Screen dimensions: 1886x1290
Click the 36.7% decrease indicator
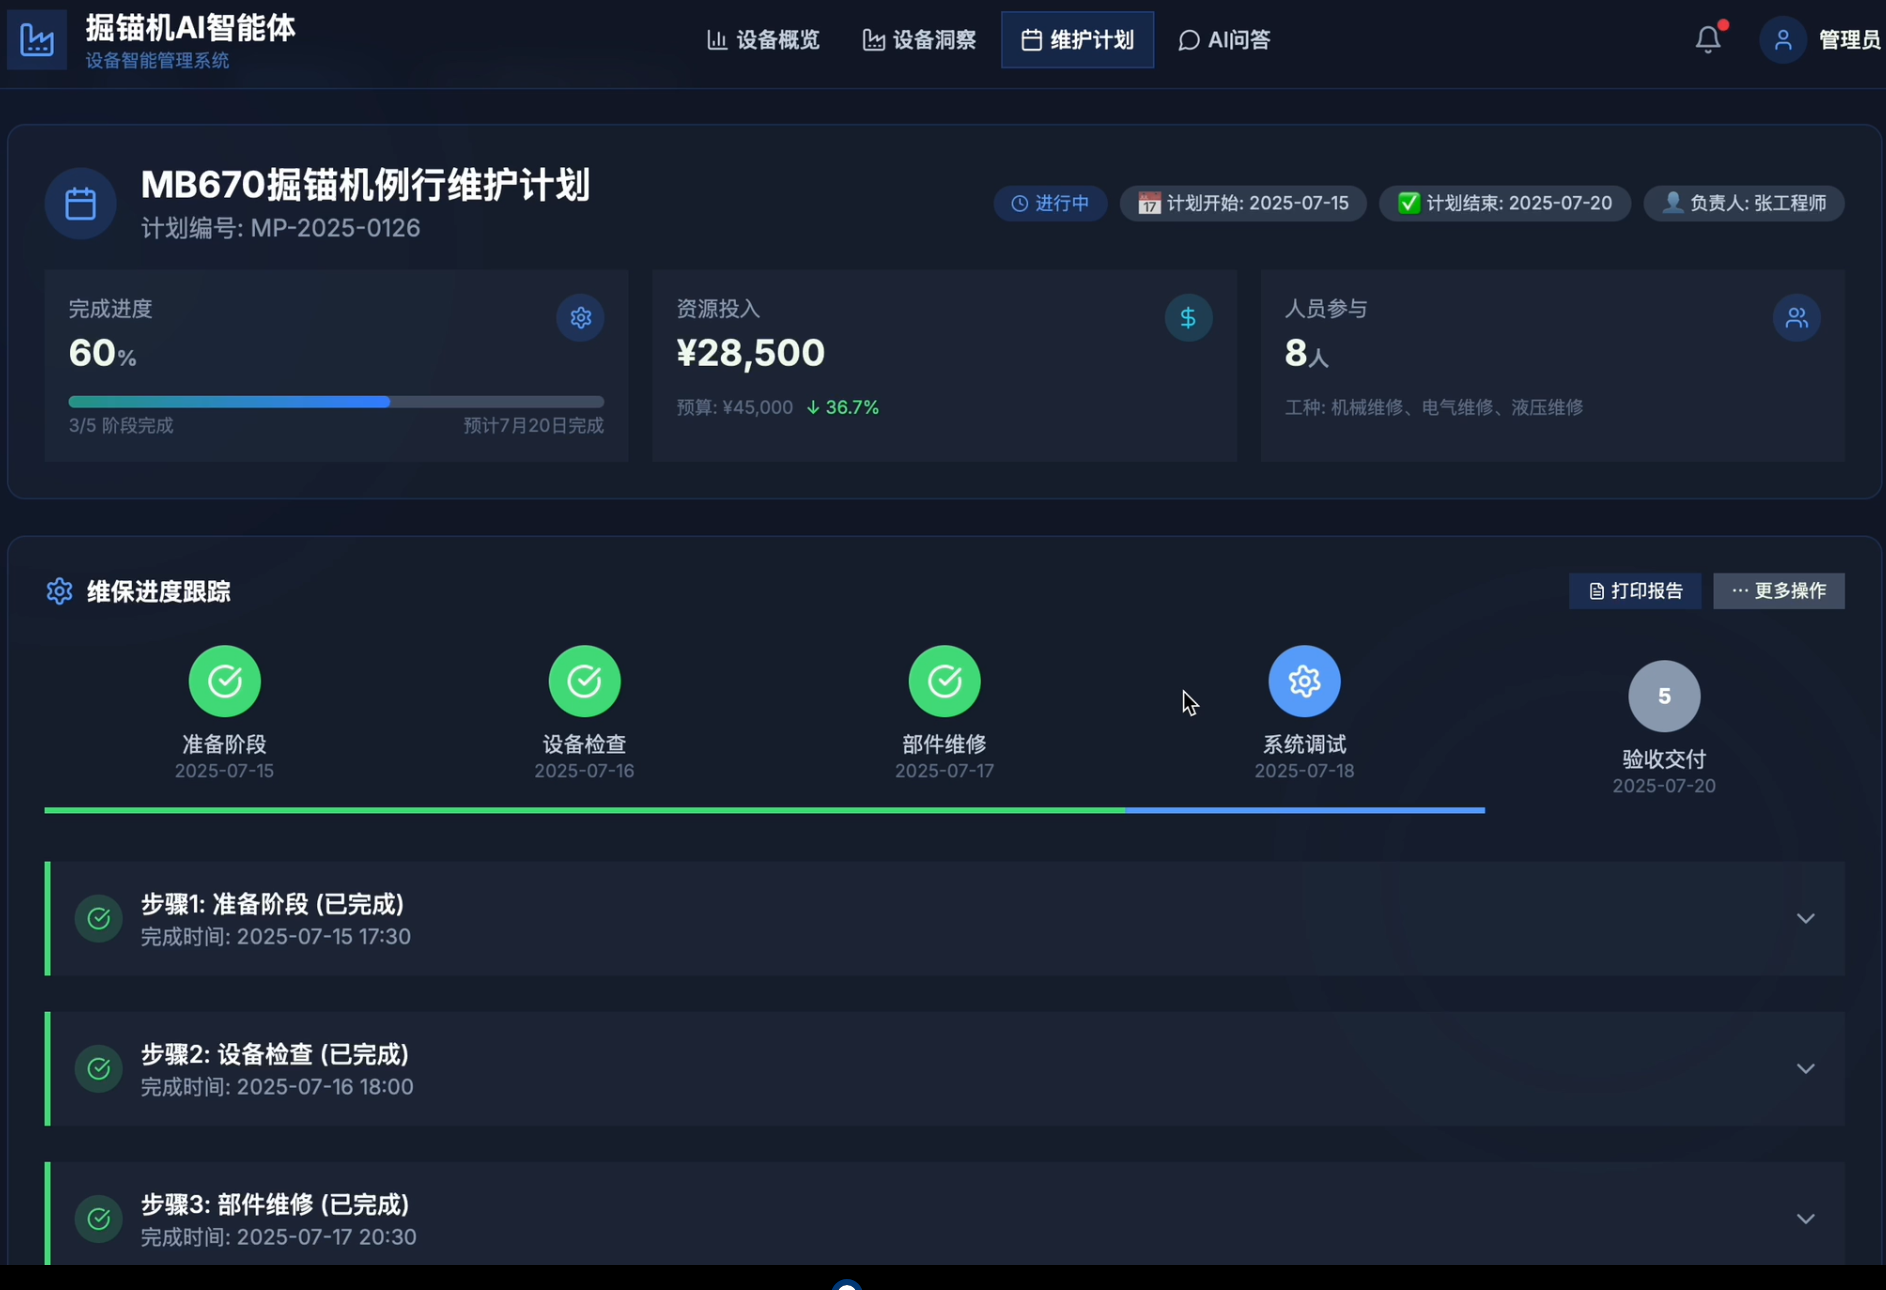pyautogui.click(x=843, y=407)
